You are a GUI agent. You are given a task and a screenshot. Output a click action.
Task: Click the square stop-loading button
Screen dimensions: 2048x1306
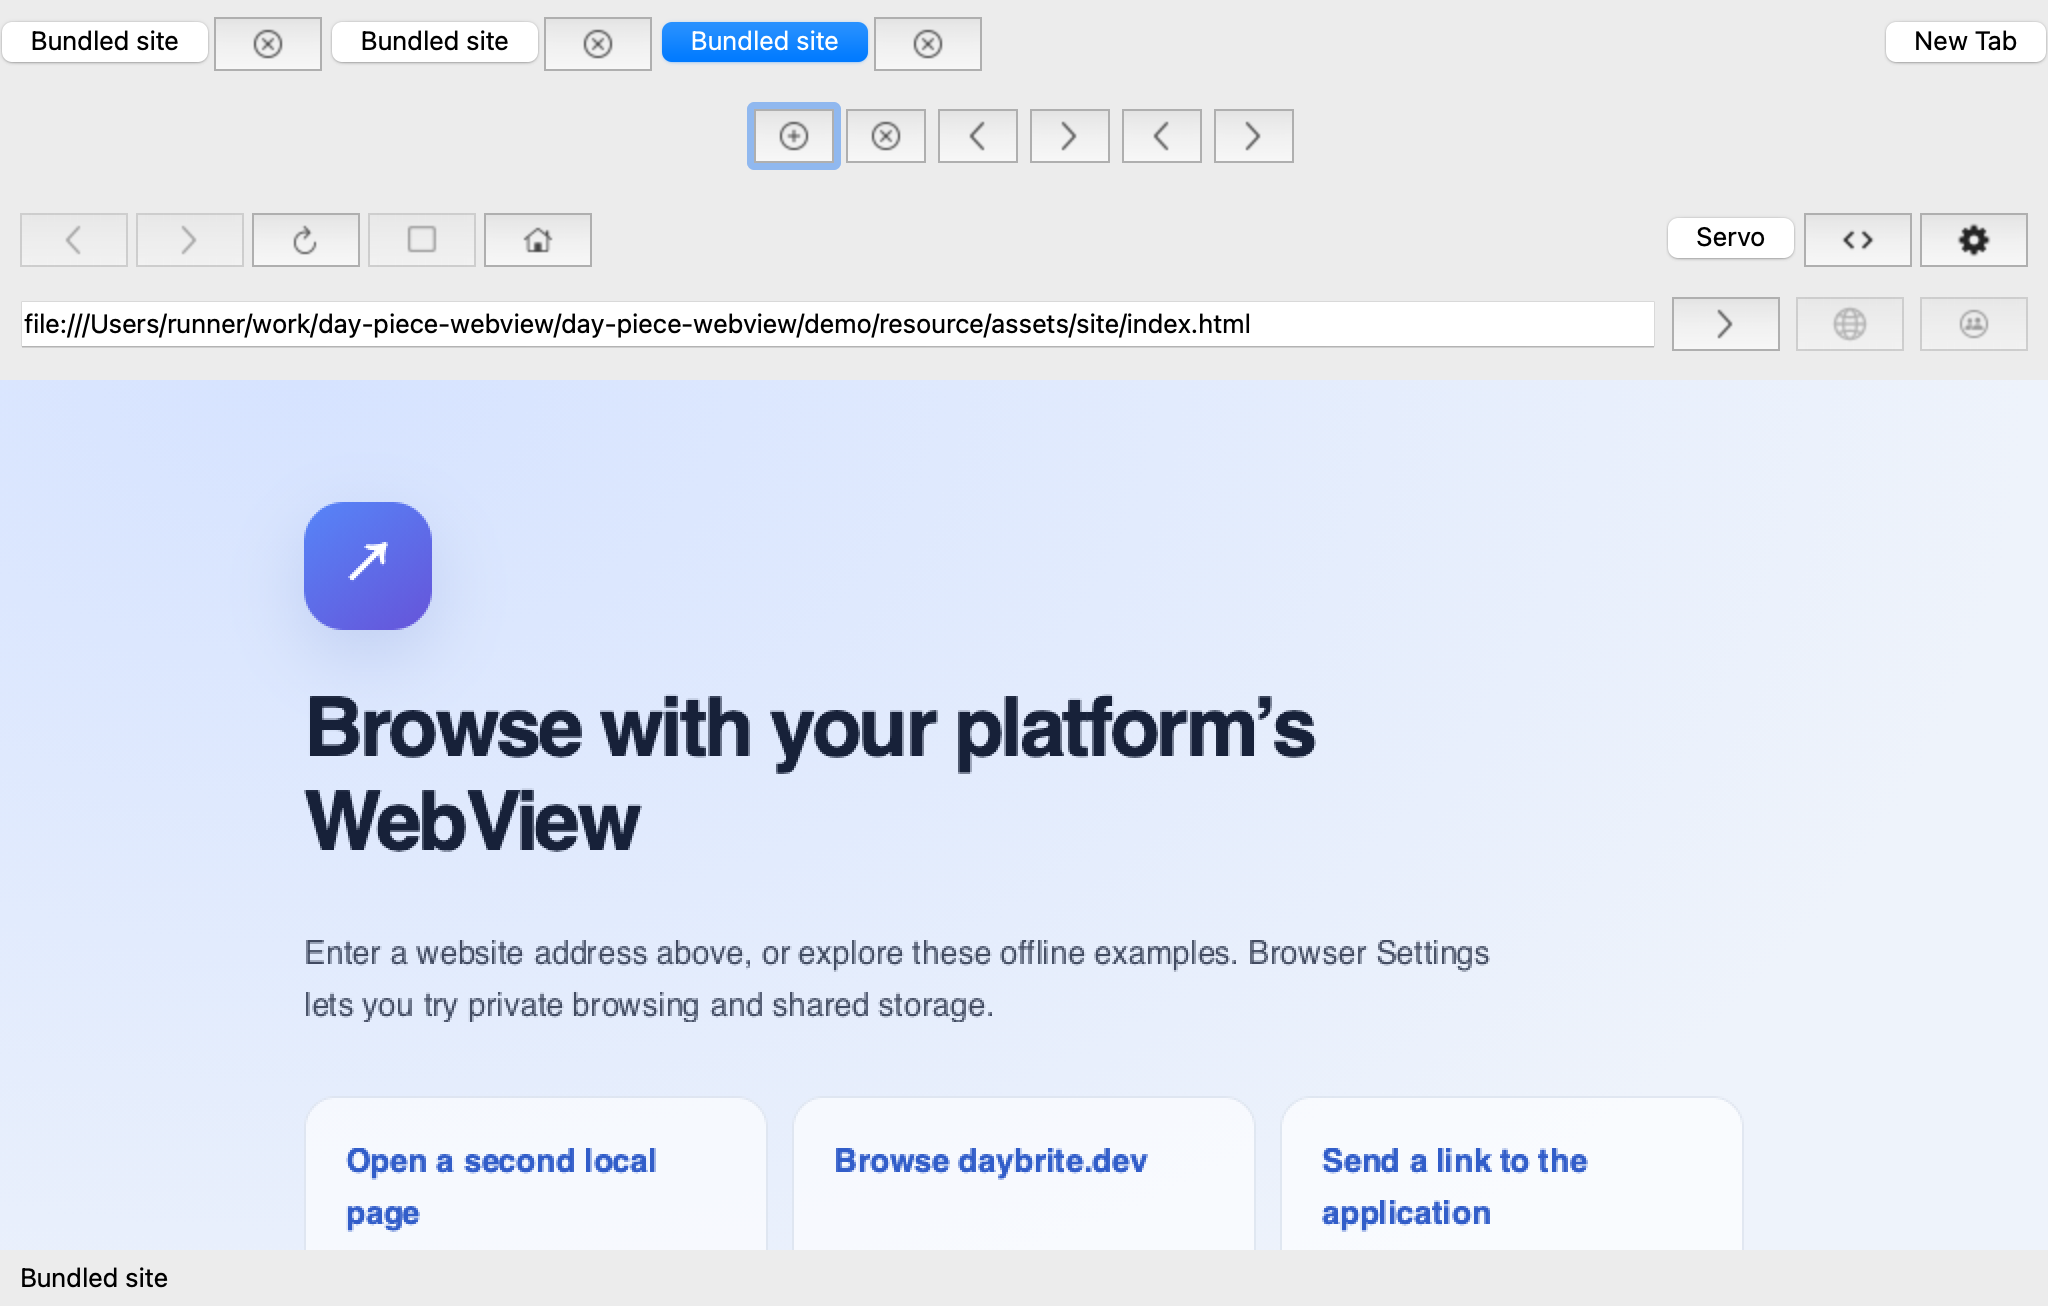[x=422, y=240]
